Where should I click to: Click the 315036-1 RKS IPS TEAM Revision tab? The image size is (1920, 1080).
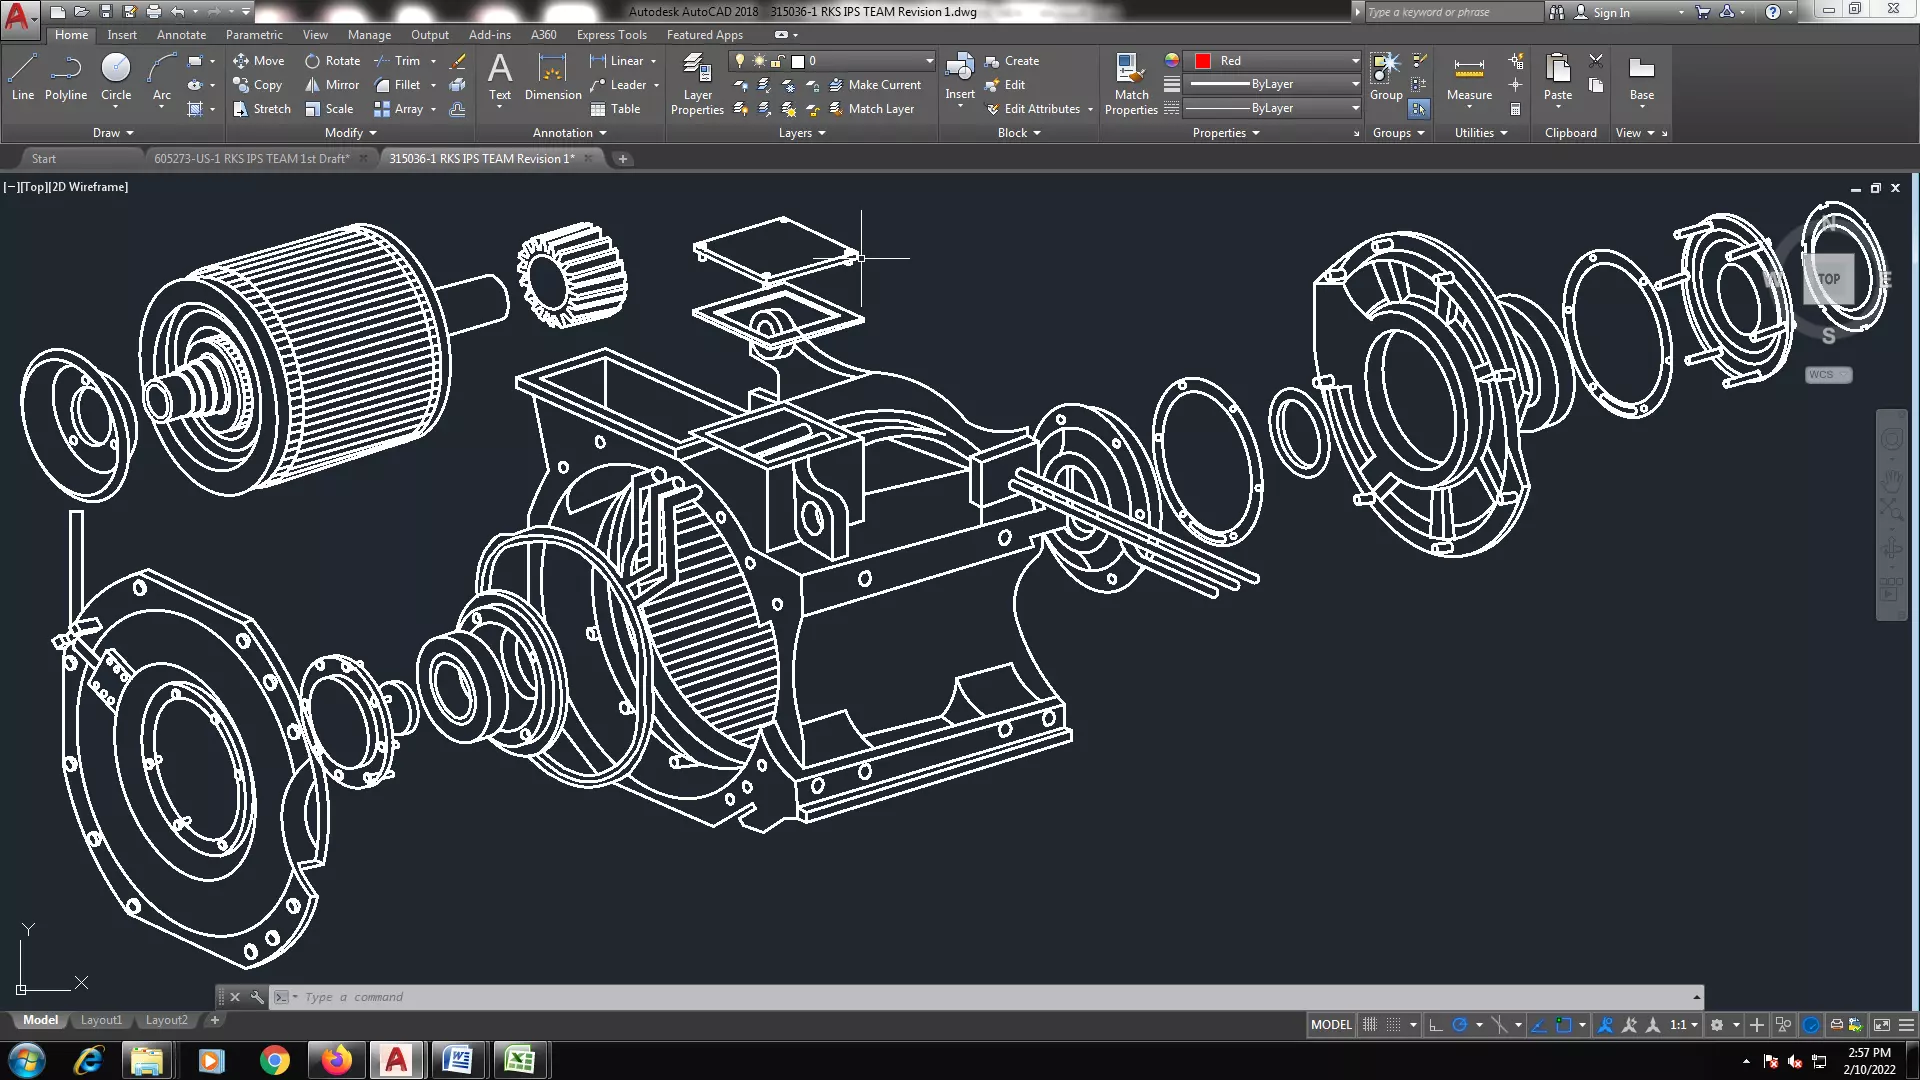481,158
